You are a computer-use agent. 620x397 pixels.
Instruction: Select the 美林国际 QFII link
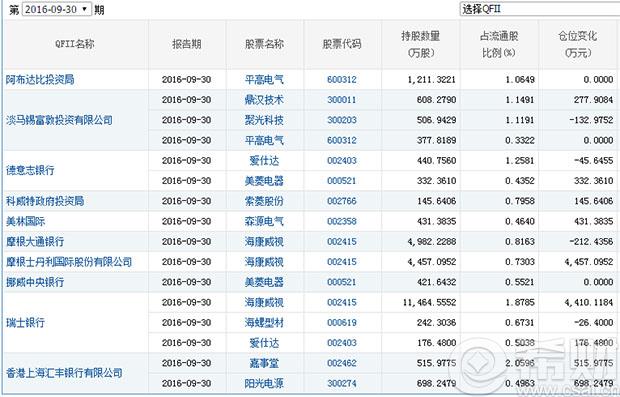tap(25, 221)
